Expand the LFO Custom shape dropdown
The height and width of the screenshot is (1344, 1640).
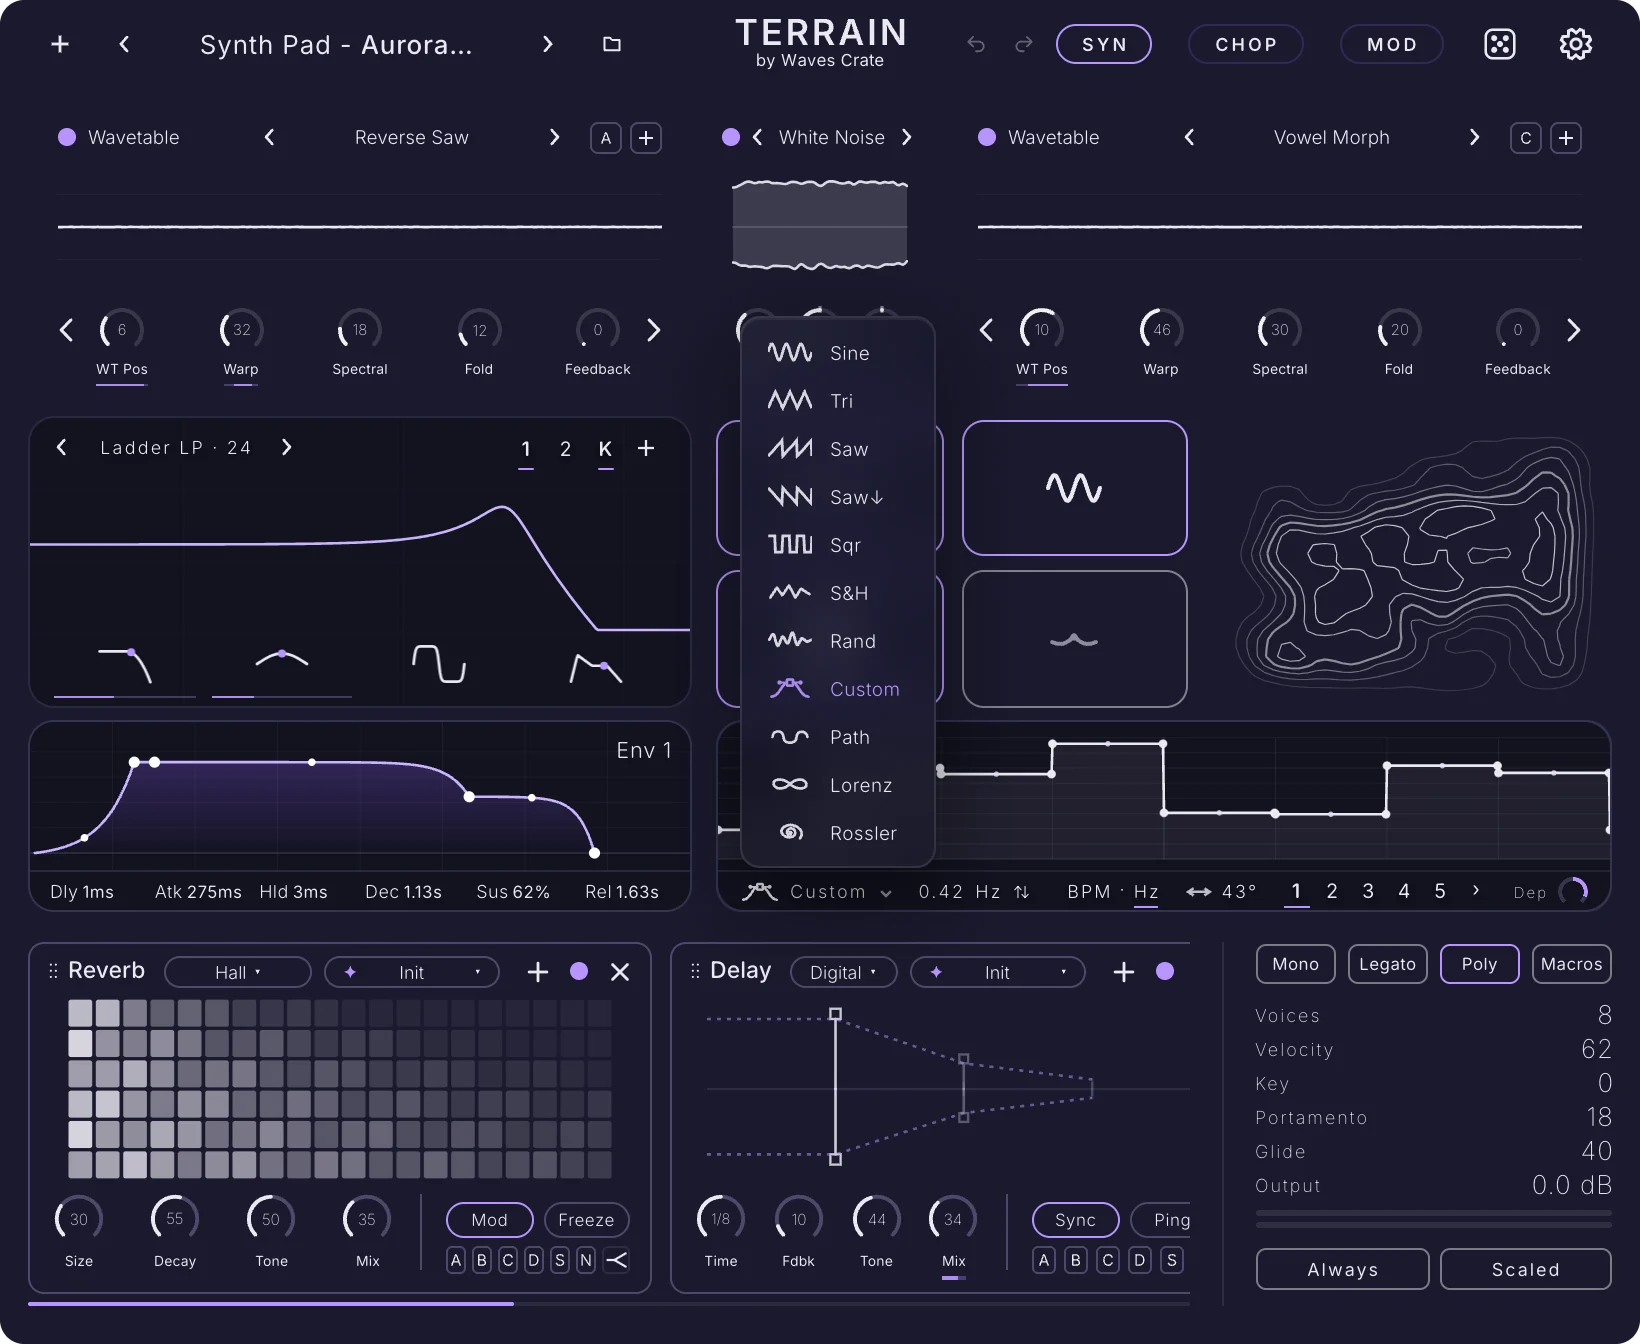point(817,892)
